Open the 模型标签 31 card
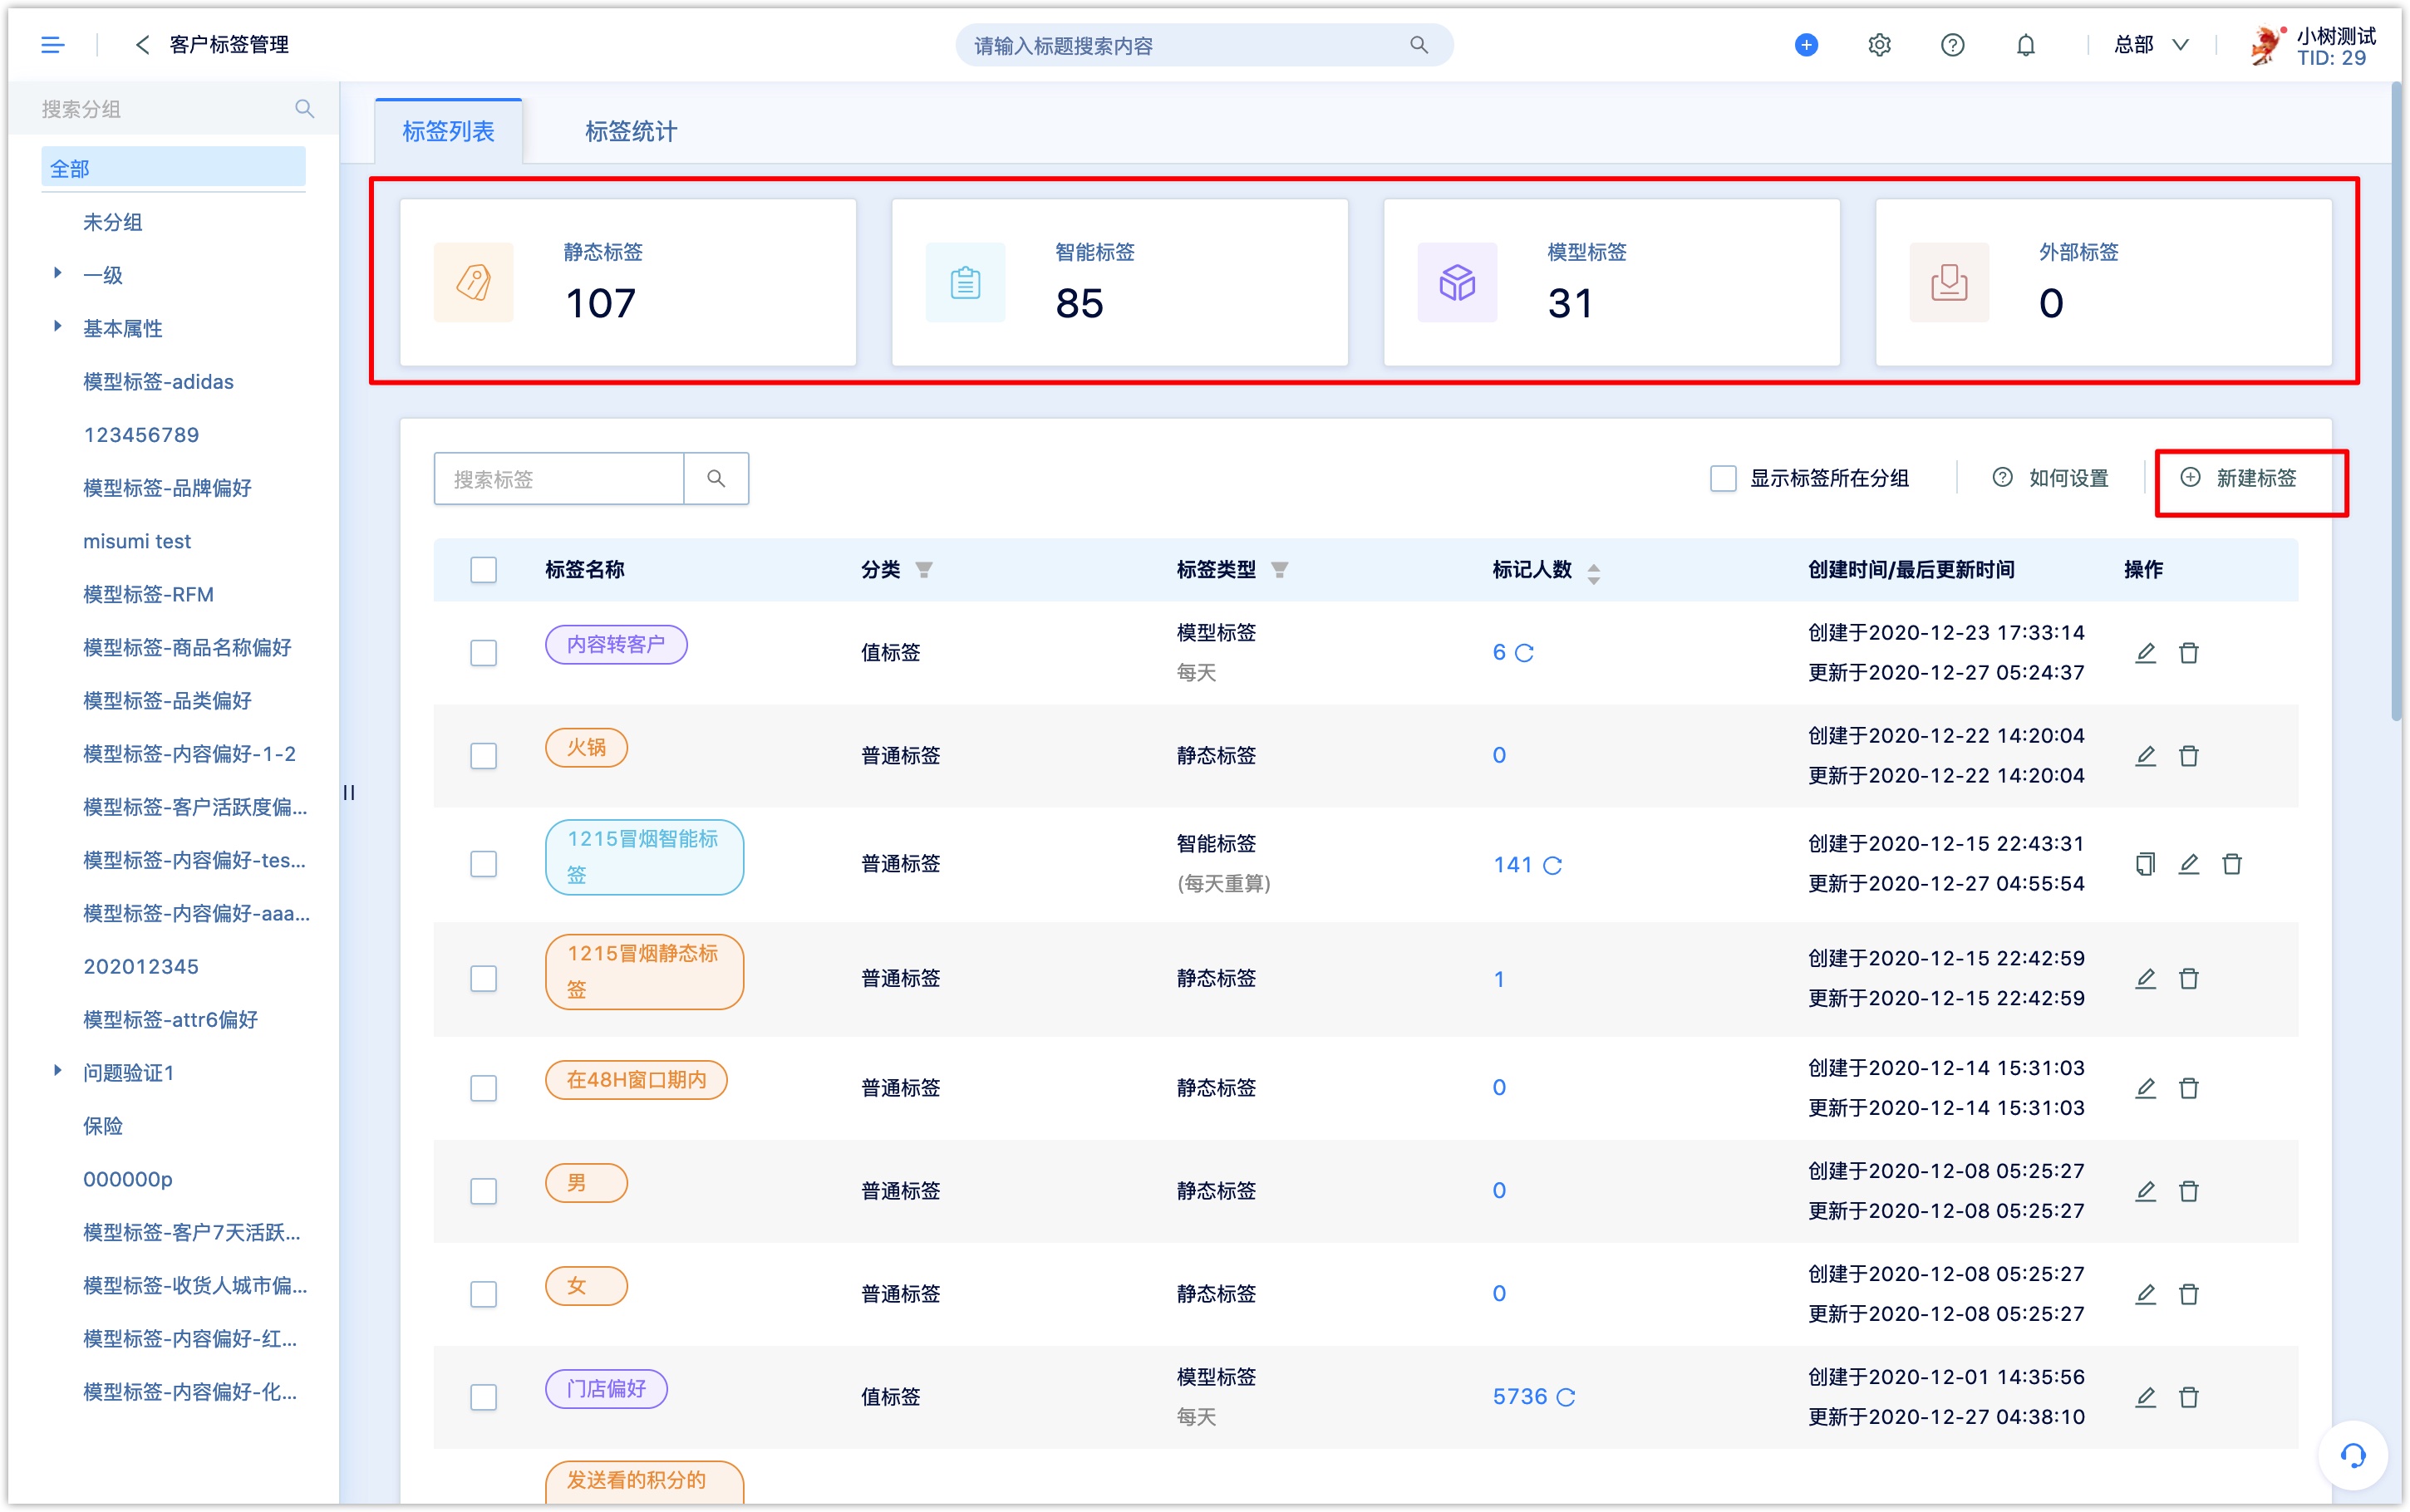 click(x=1611, y=282)
